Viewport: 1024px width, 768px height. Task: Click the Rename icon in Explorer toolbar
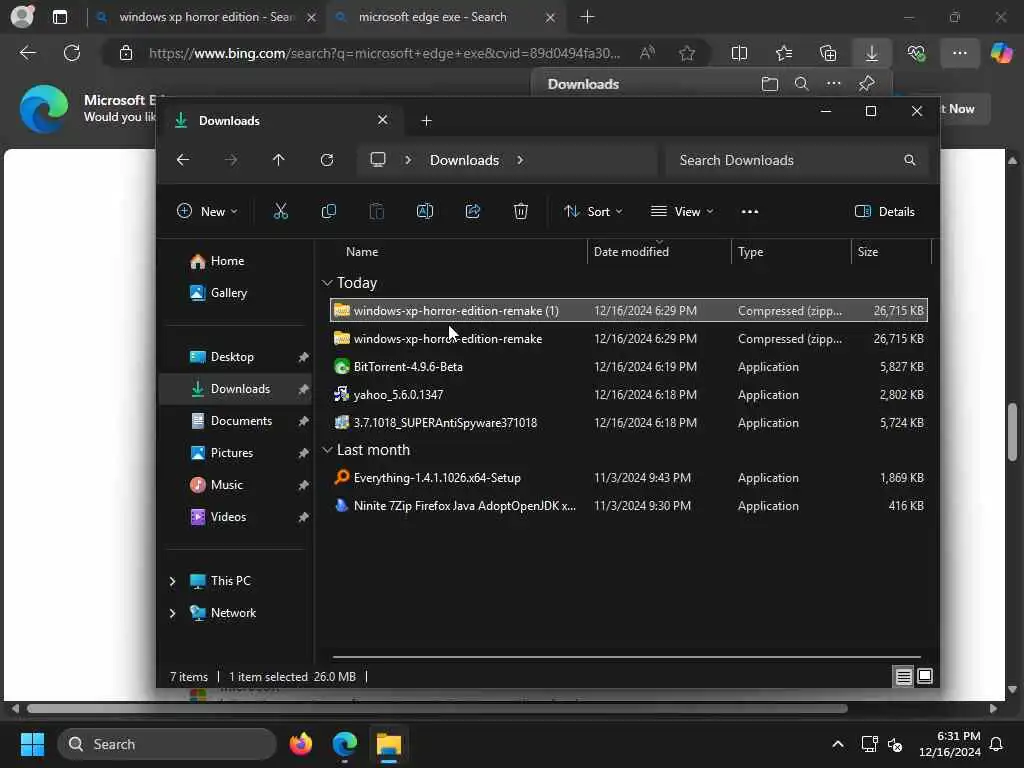[x=424, y=211]
